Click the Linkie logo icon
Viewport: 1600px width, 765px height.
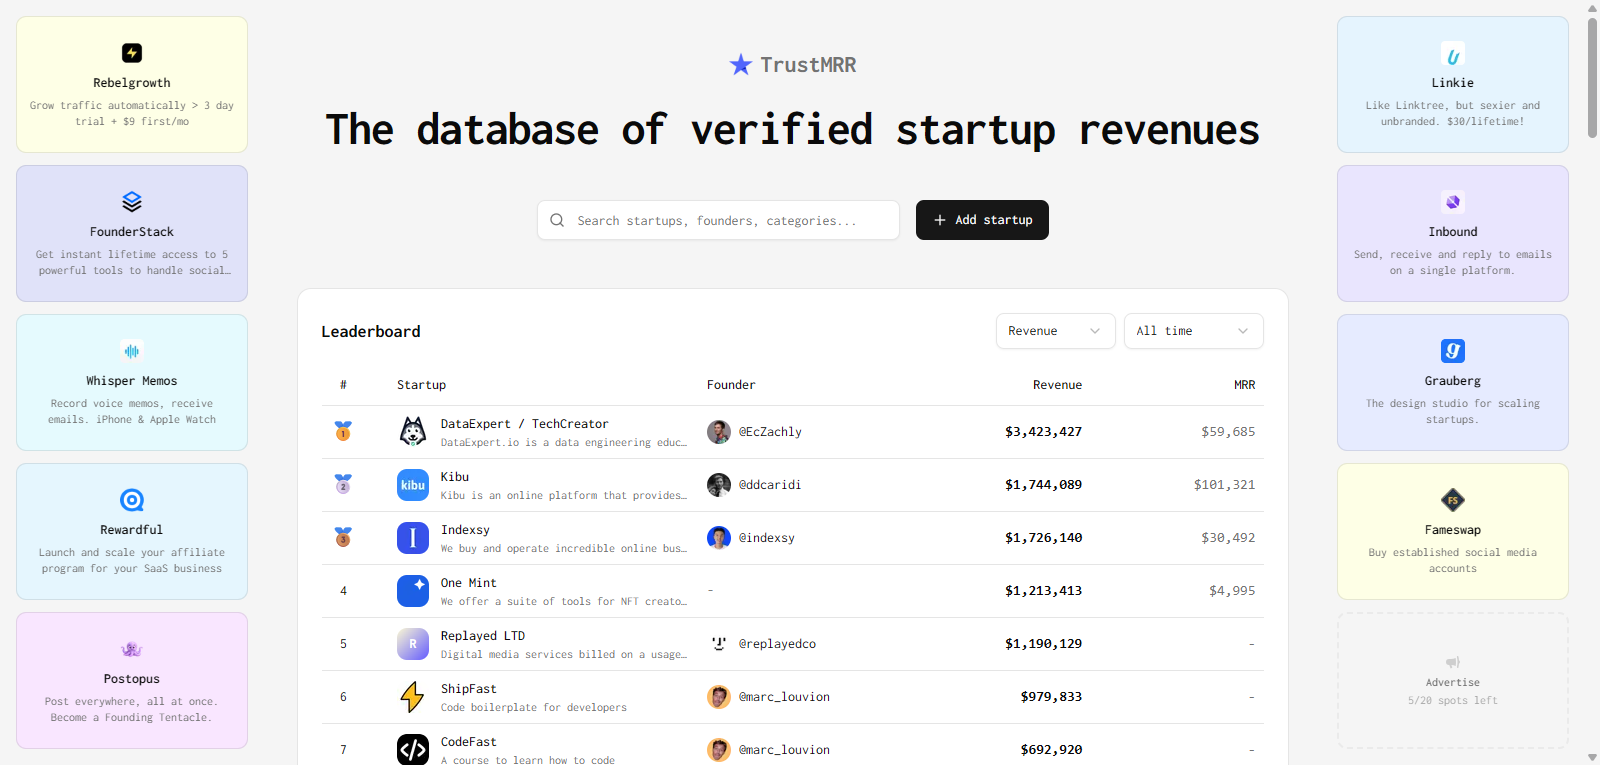[x=1453, y=54]
